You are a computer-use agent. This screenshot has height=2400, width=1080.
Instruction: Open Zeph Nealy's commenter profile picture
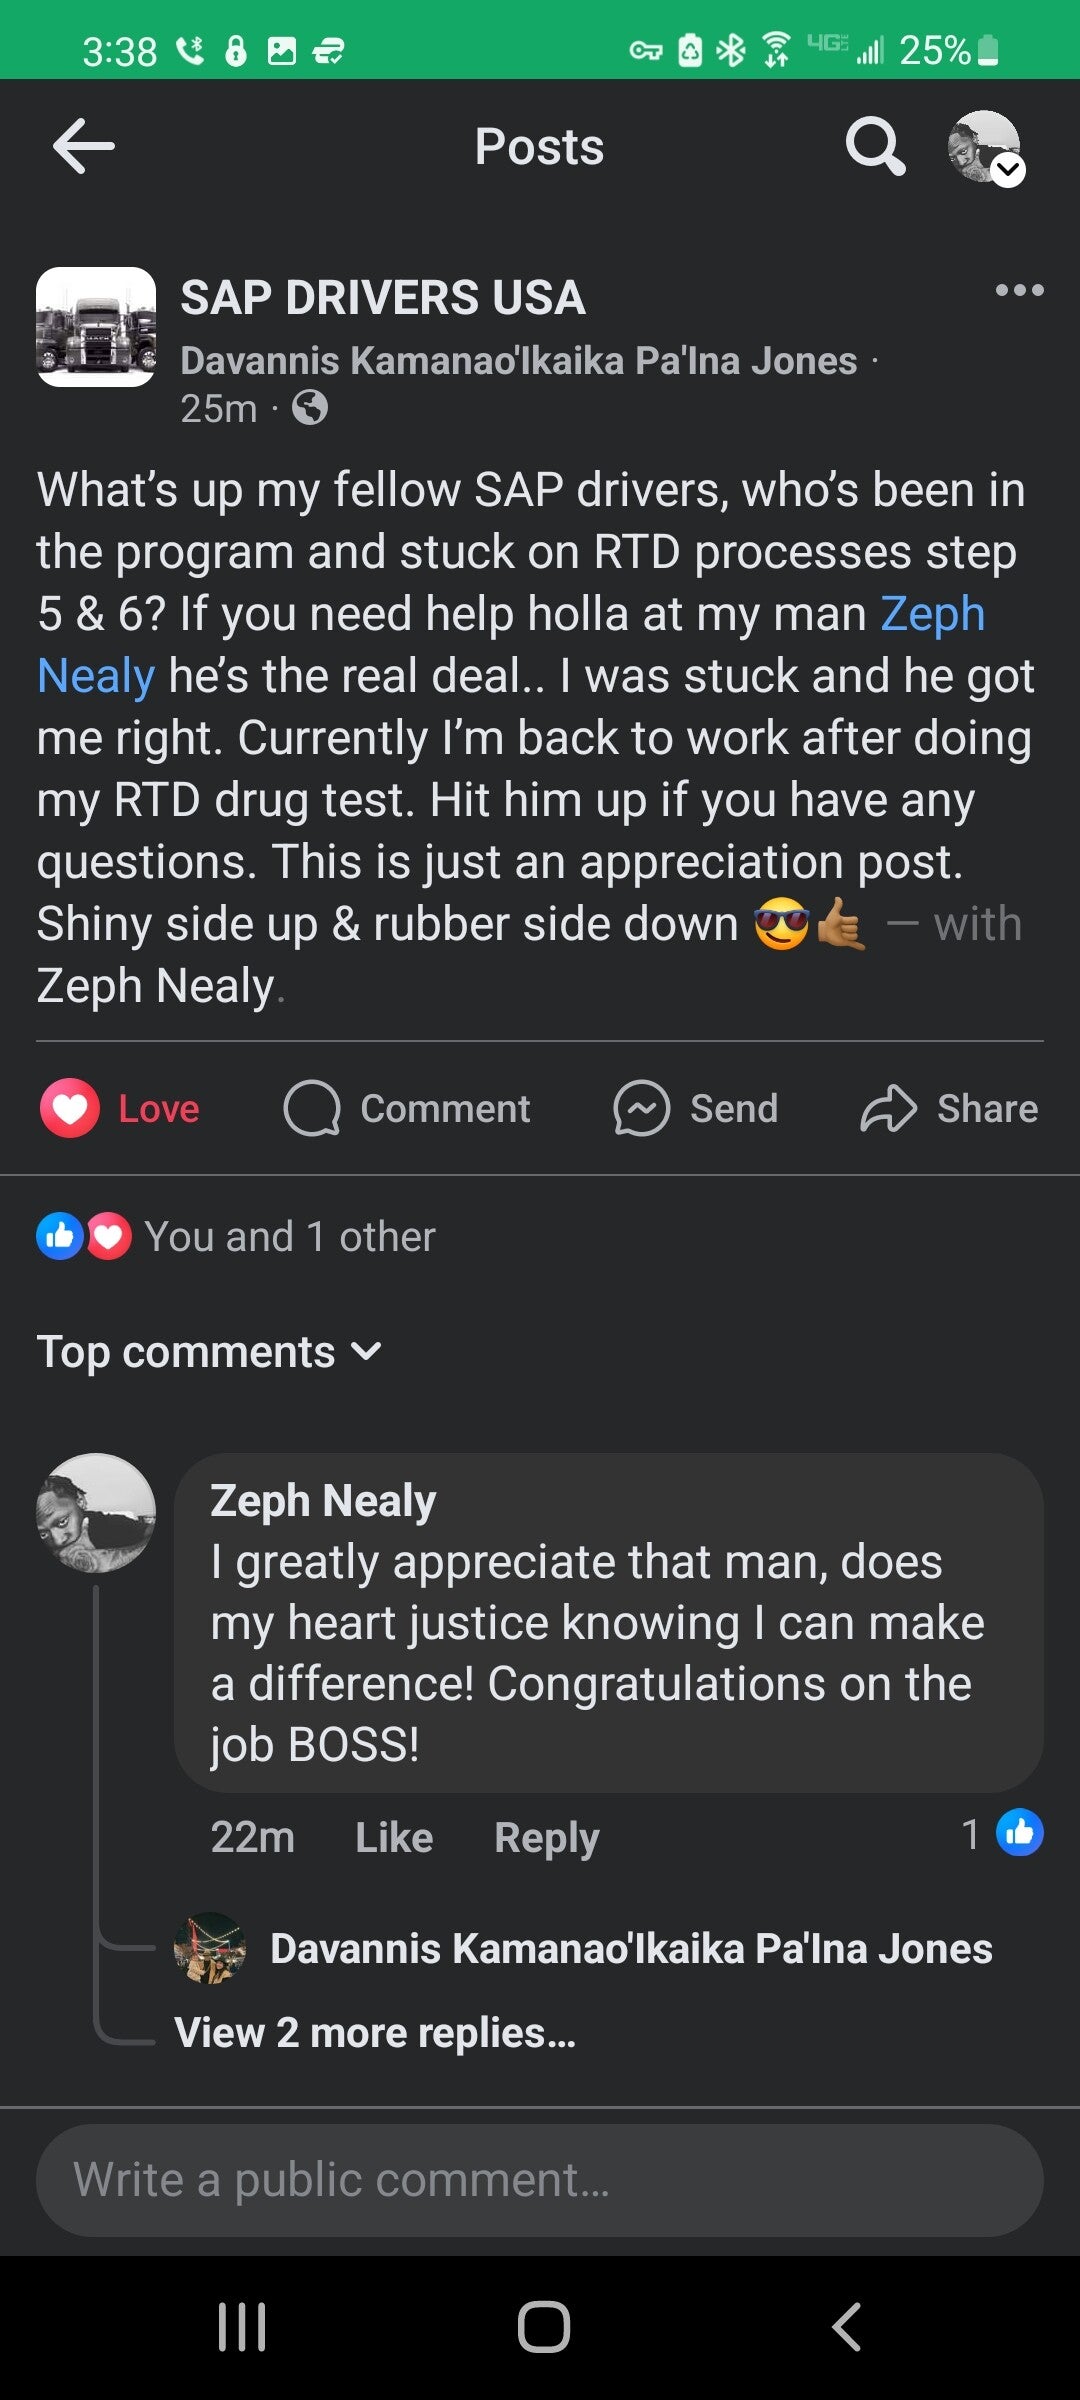pos(96,1513)
